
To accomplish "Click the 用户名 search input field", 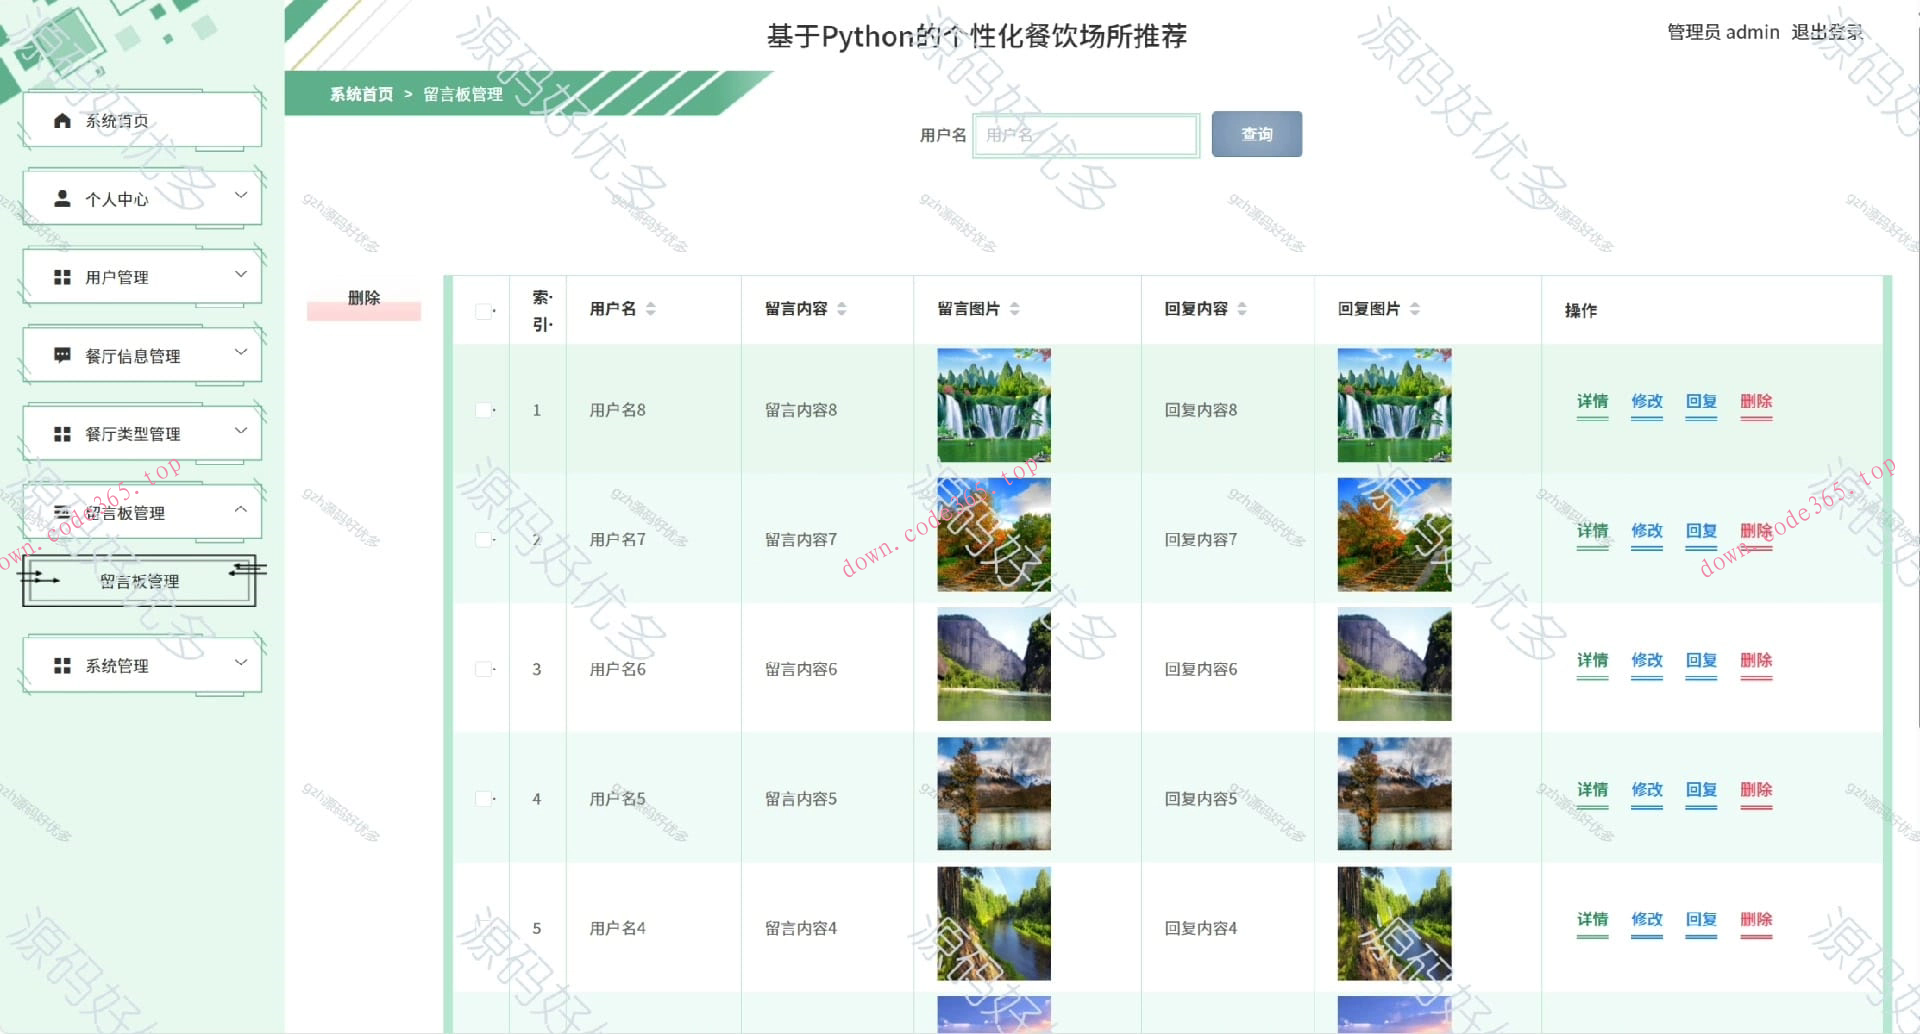I will [1085, 135].
